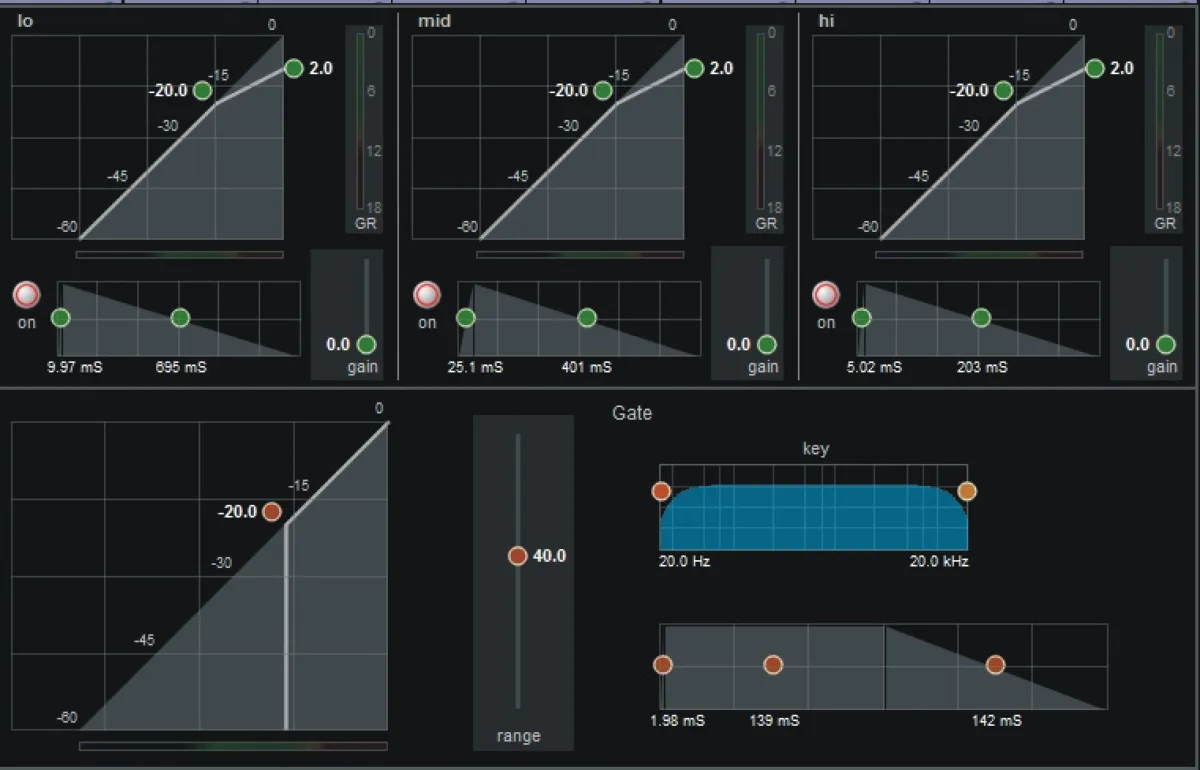Image resolution: width=1200 pixels, height=770 pixels.
Task: Click the lo band 9.97 mS value
Action: pyautogui.click(x=77, y=368)
